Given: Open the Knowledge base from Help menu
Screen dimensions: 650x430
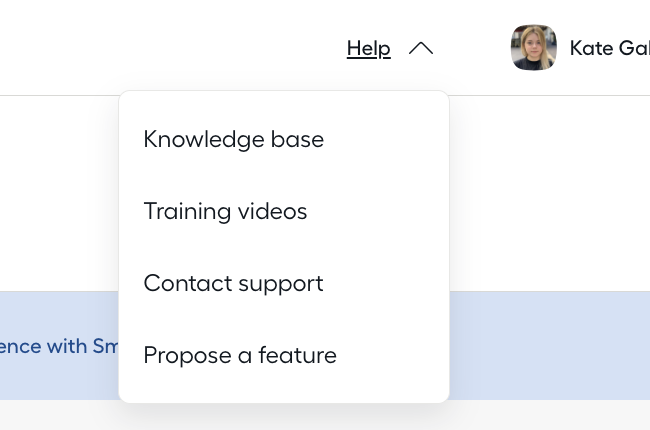Looking at the screenshot, I should (233, 139).
